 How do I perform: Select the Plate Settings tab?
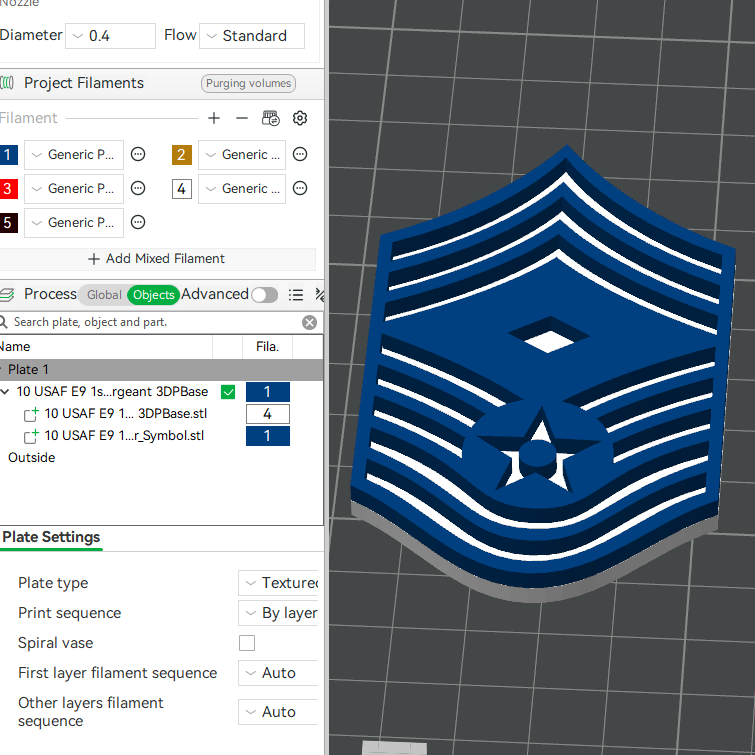(x=51, y=537)
